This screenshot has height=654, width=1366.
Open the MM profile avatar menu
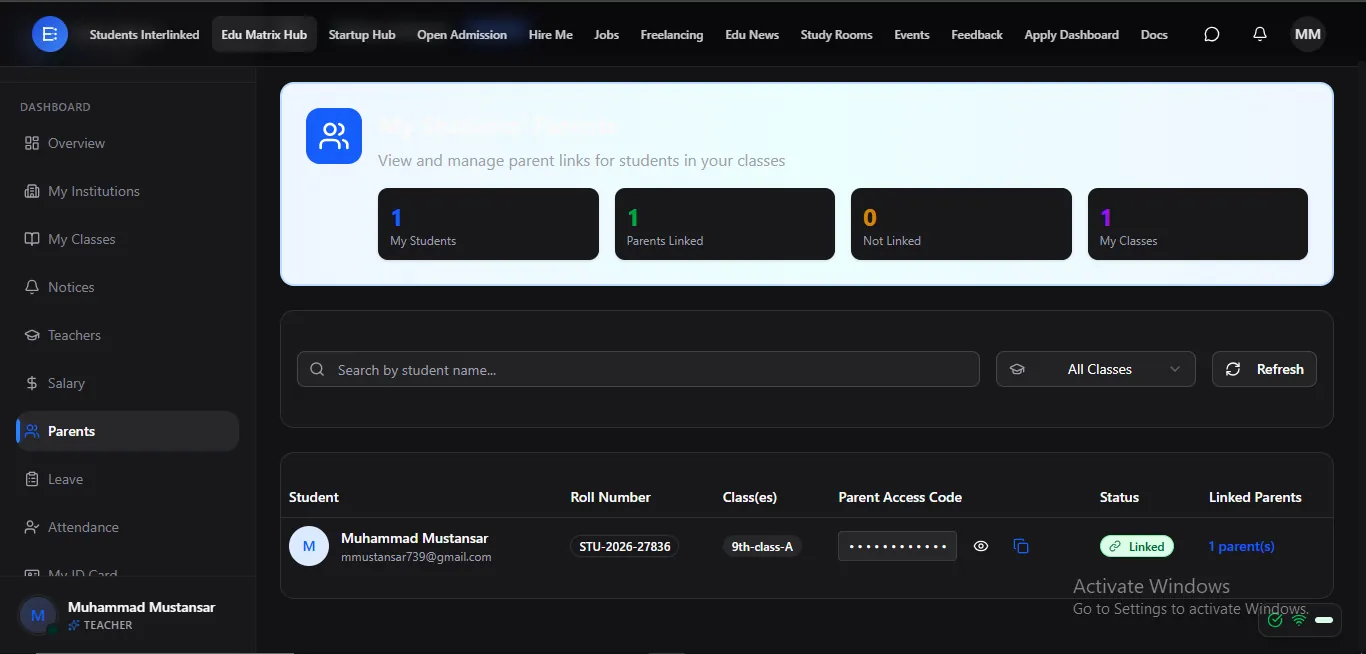[x=1308, y=34]
